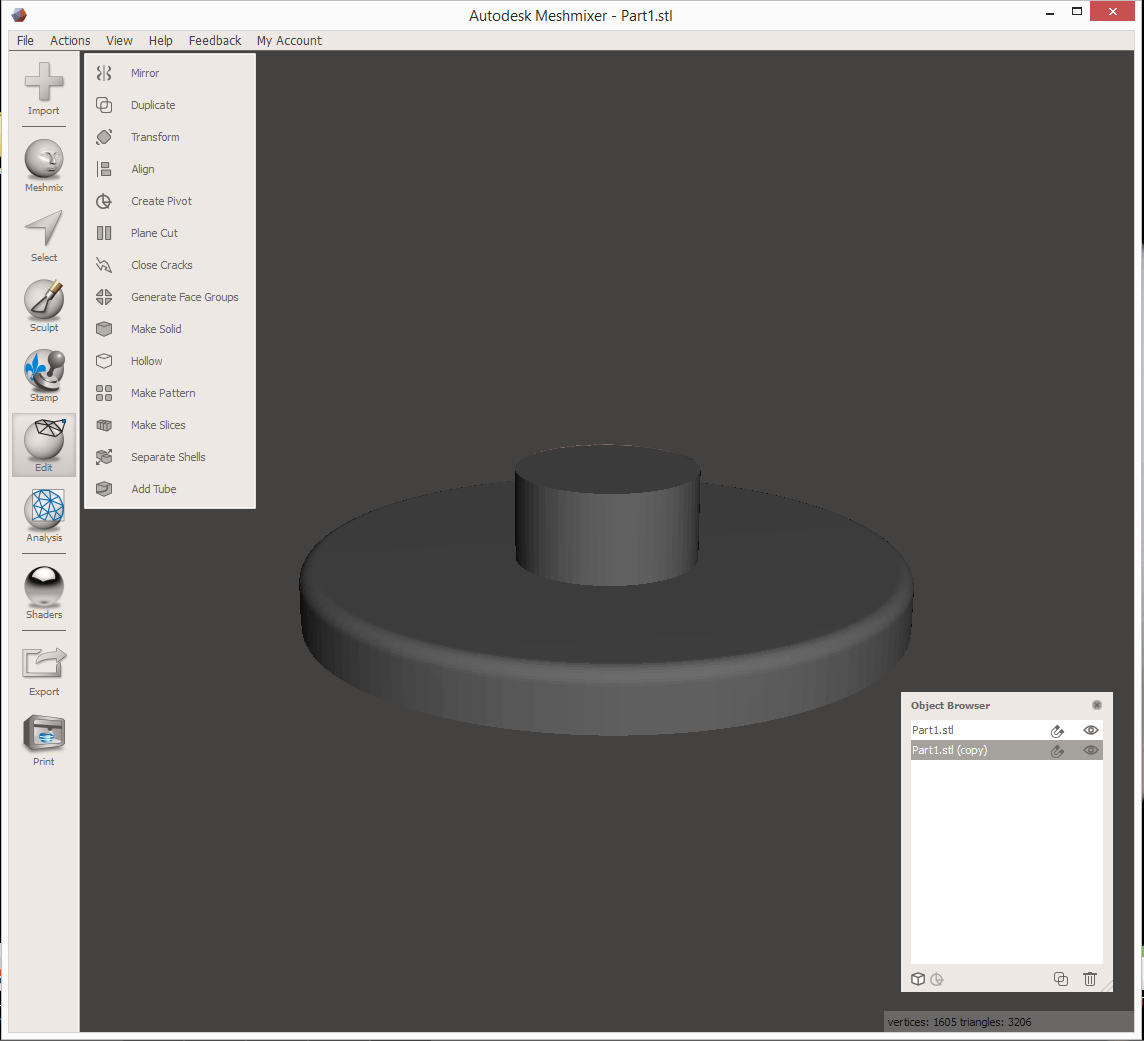
Task: Open the Shaders panel
Action: (44, 593)
